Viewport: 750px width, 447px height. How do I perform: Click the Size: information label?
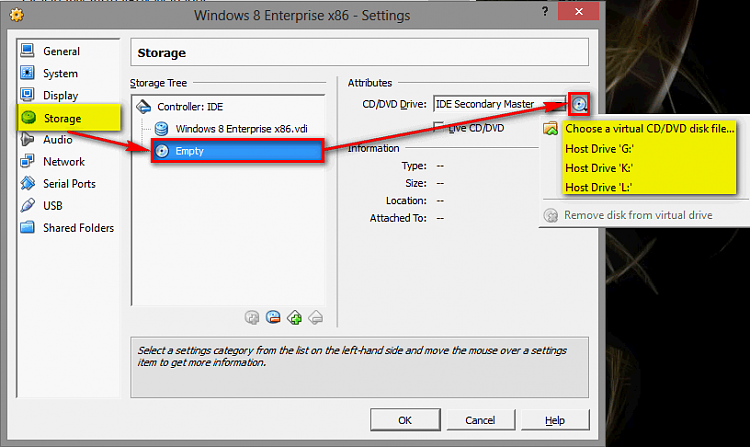pyautogui.click(x=416, y=183)
